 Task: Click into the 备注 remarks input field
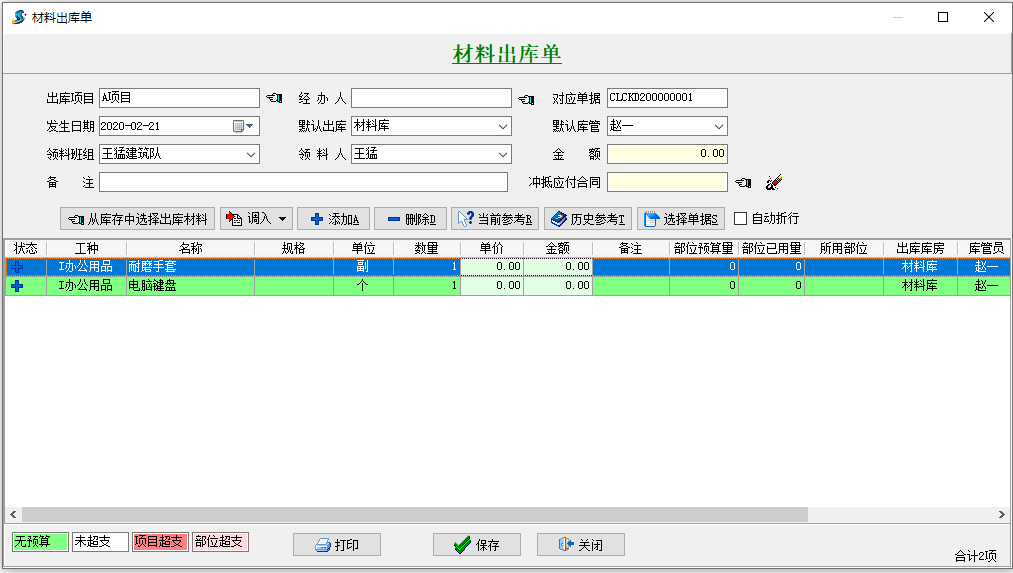point(303,182)
